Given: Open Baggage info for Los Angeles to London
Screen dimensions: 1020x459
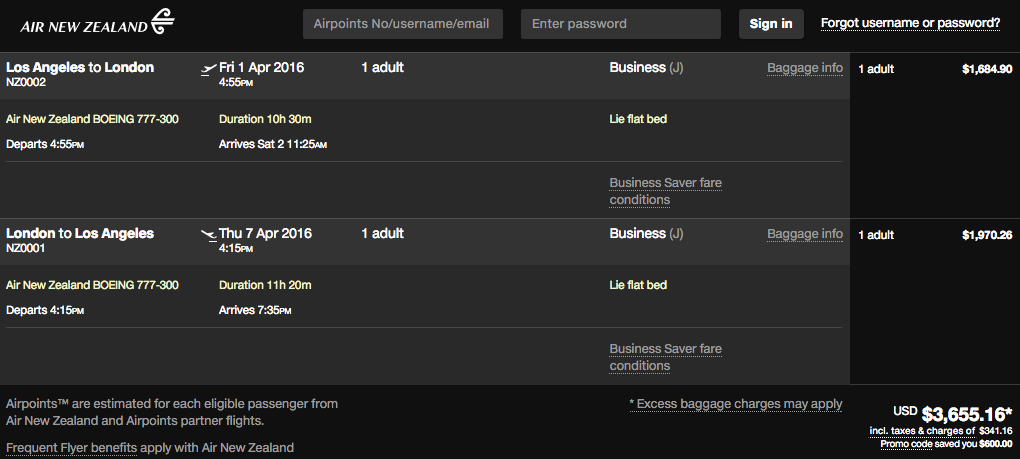Looking at the screenshot, I should click(805, 68).
